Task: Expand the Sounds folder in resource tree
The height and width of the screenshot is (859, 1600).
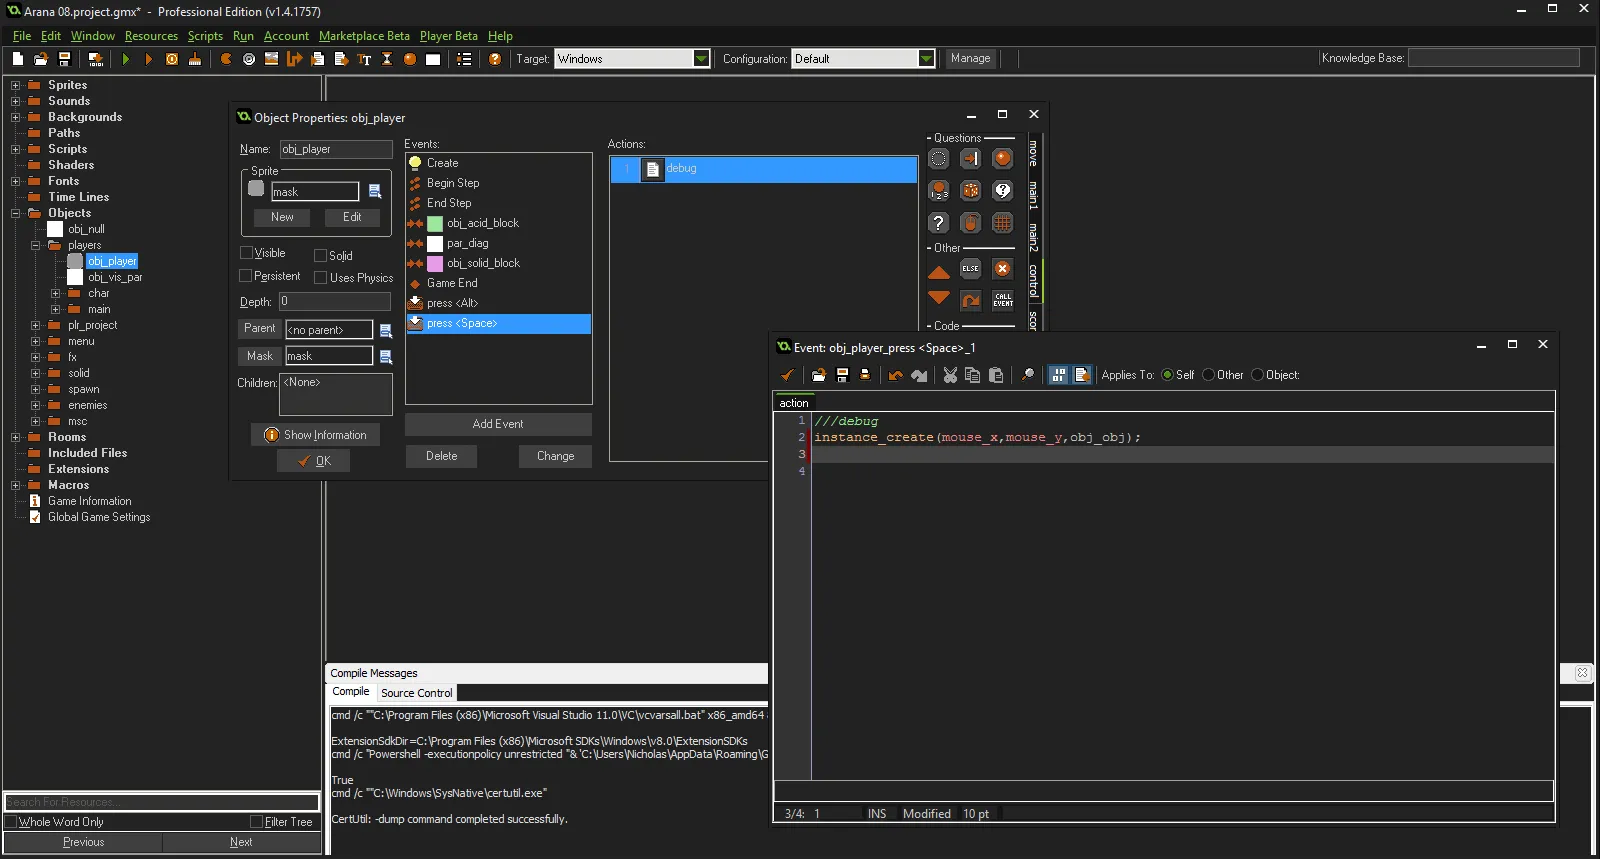Action: pyautogui.click(x=15, y=101)
